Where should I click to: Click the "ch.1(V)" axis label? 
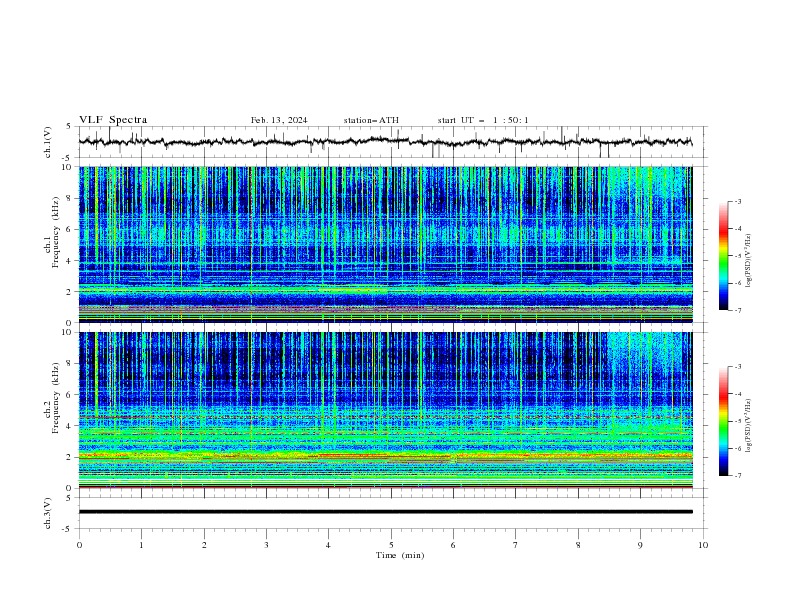click(48, 142)
